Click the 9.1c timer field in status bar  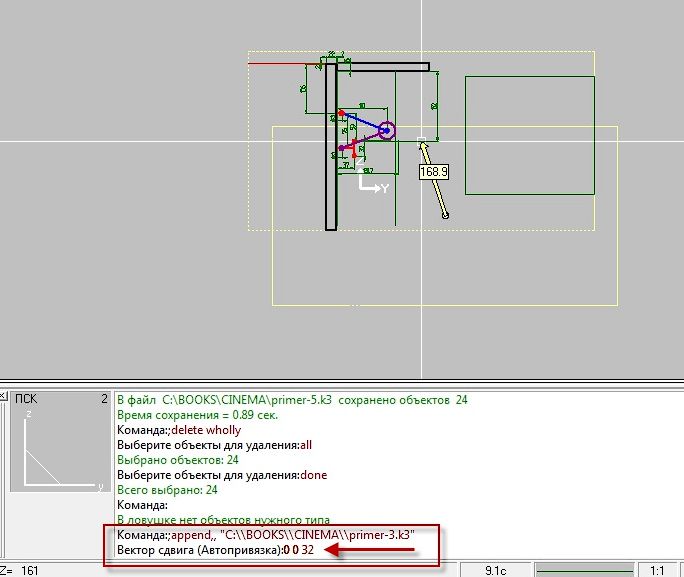(496, 570)
